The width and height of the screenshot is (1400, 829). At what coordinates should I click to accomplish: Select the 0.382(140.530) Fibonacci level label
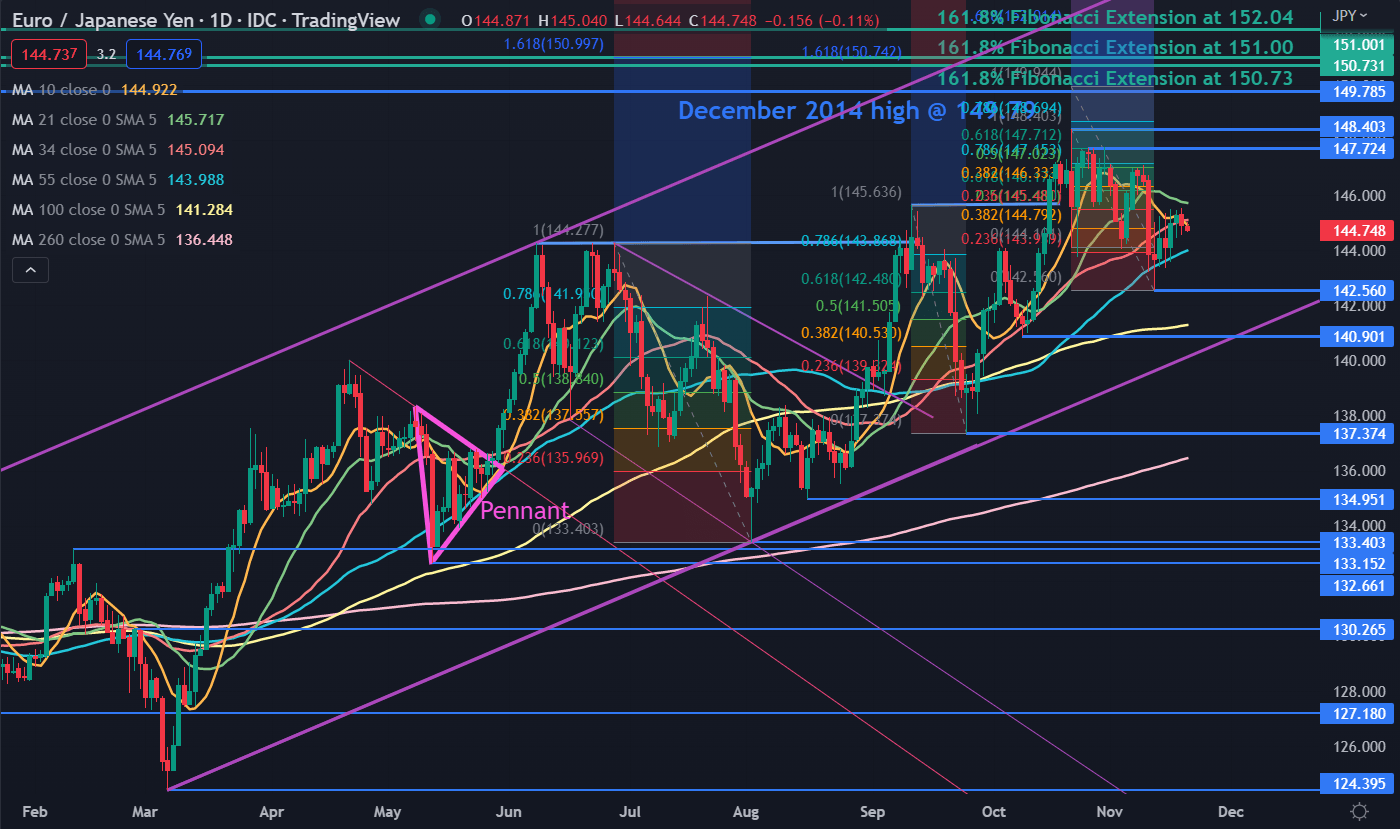pyautogui.click(x=851, y=333)
